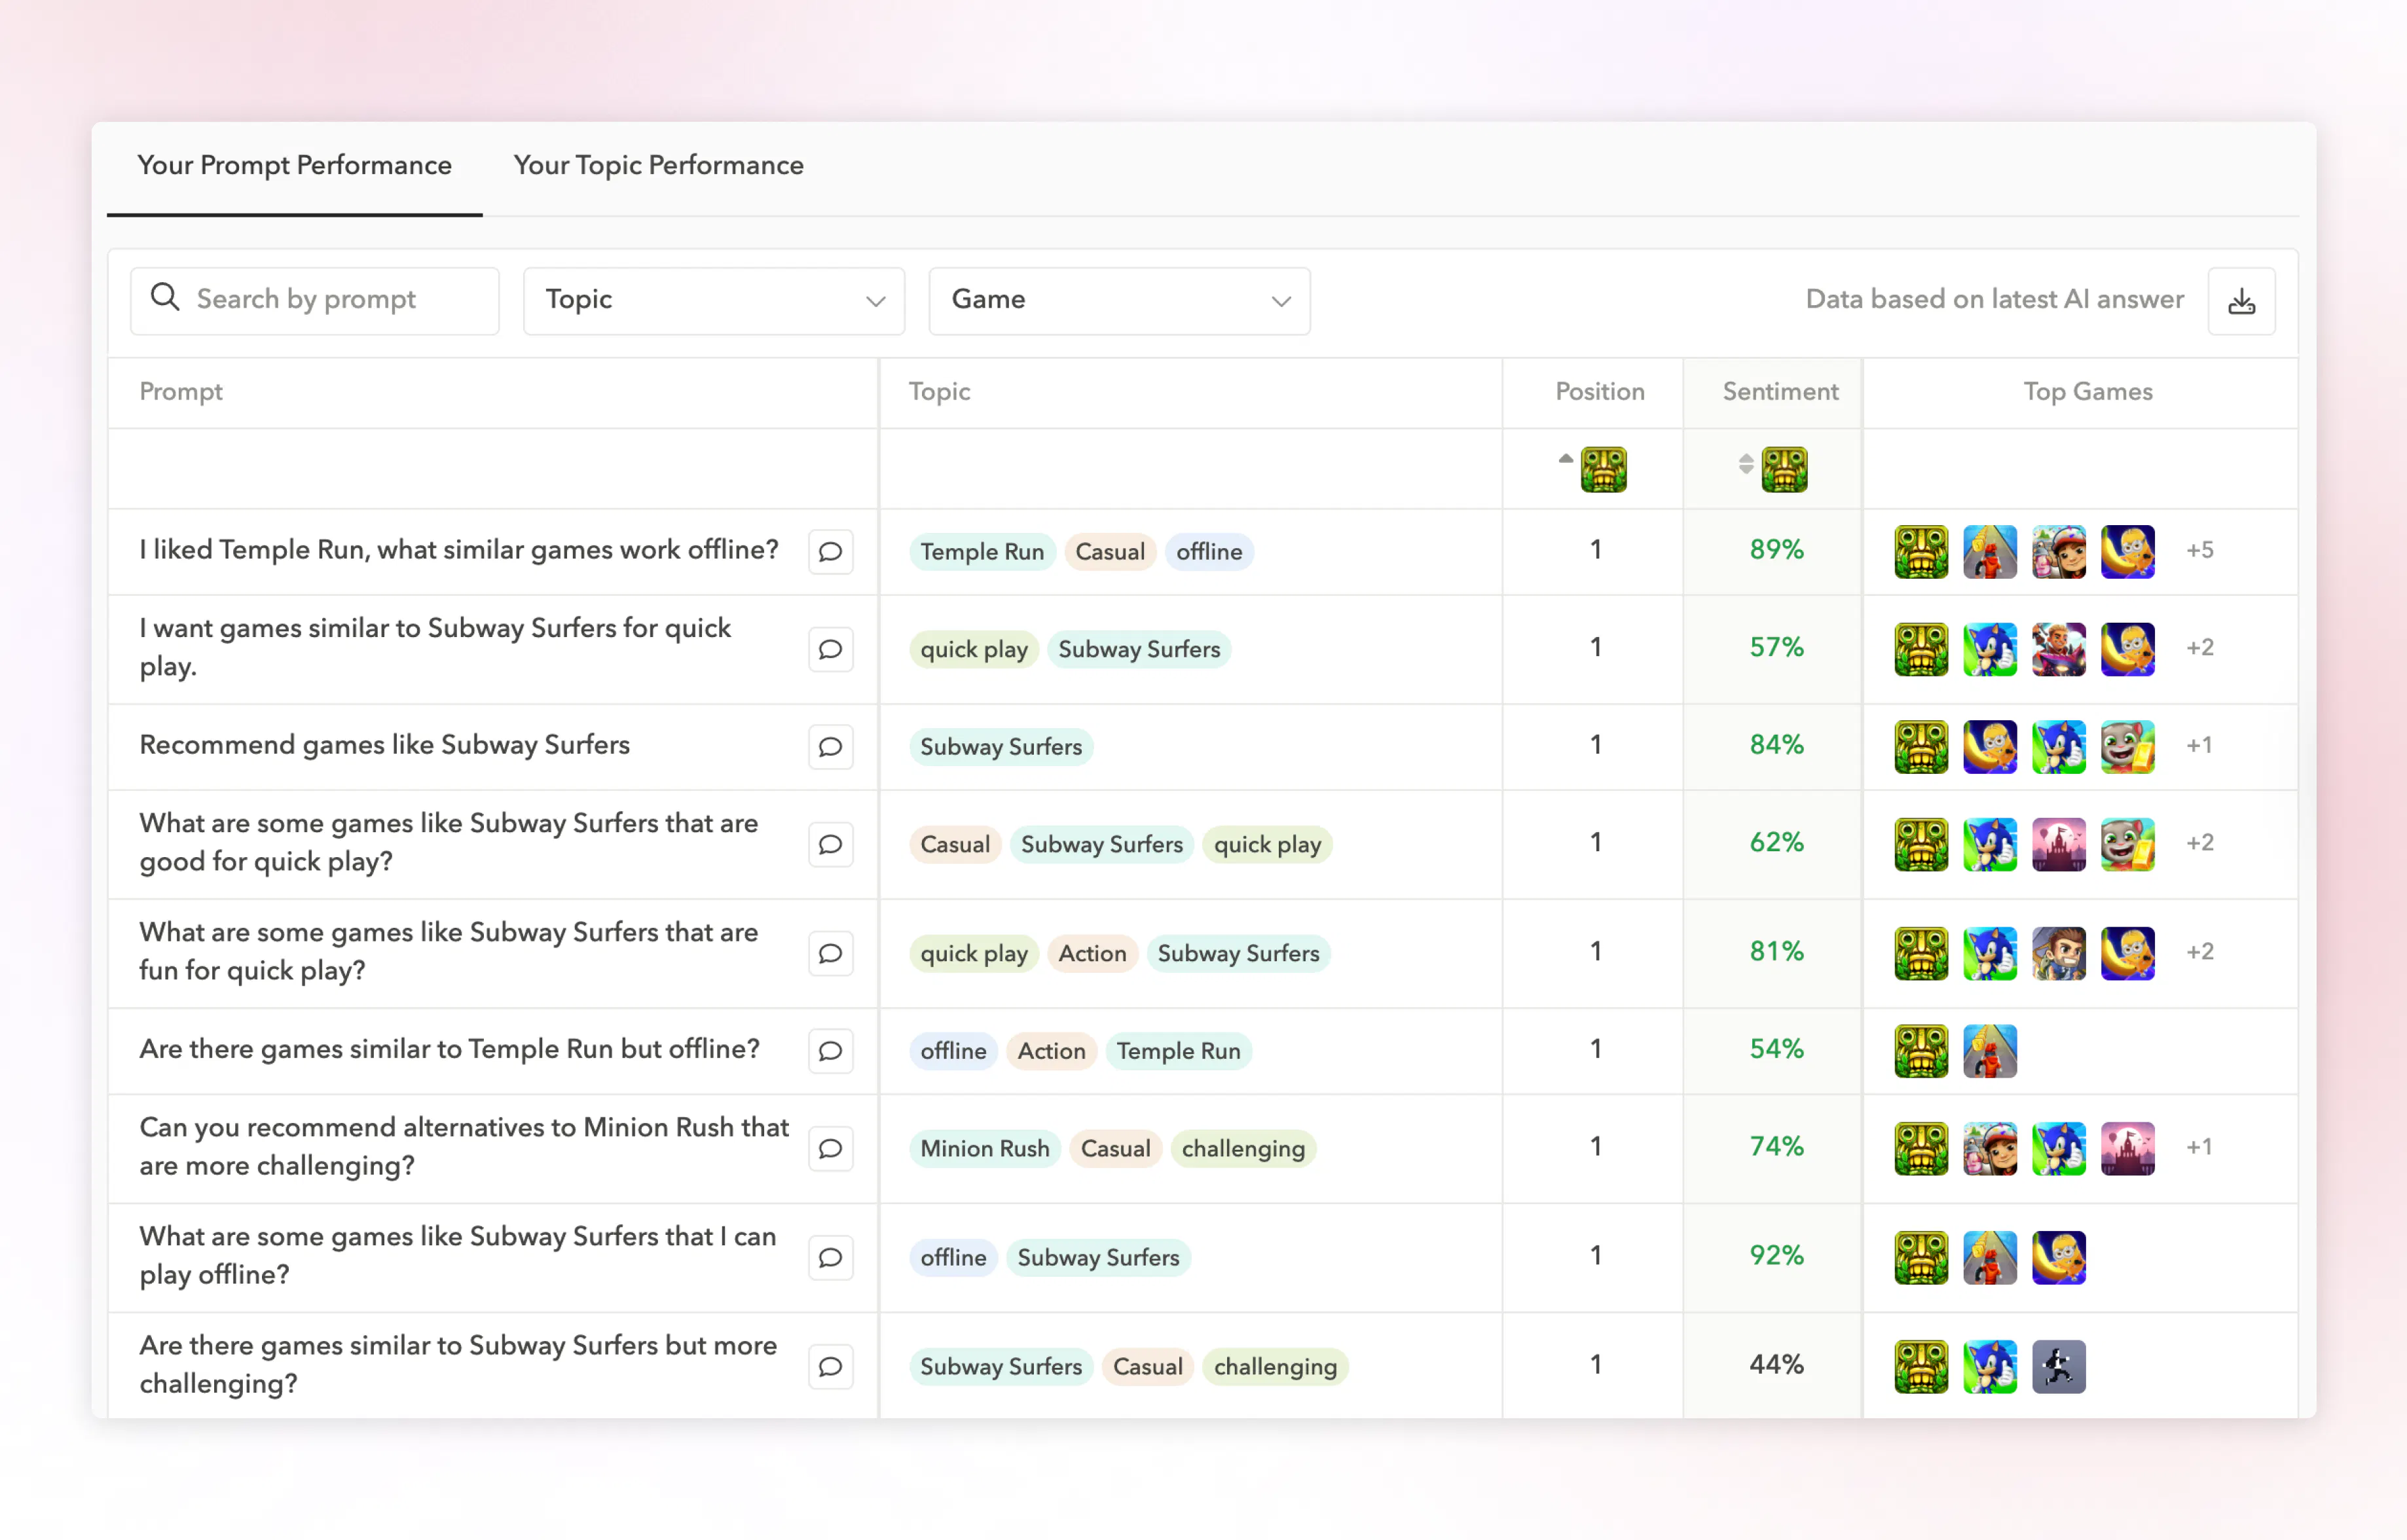Open chat icon for Temple Run offline prompt
Viewport: 2407px width, 1540px height.
click(830, 551)
